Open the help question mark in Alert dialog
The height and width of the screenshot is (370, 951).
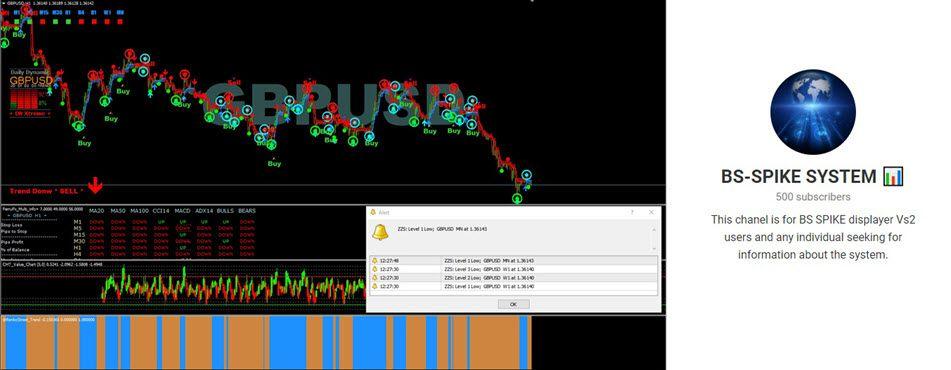(632, 212)
